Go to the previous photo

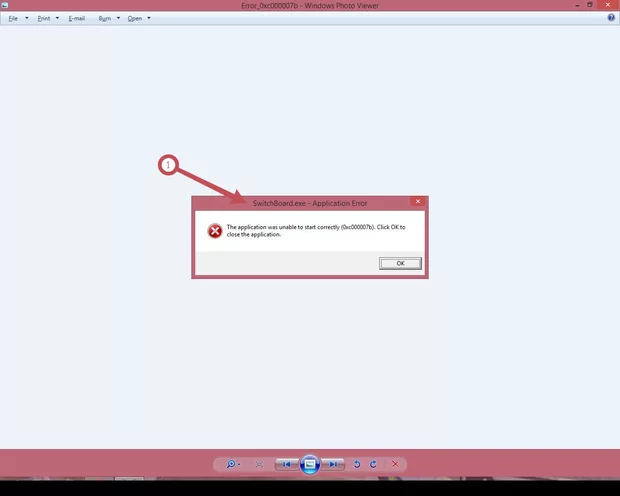[x=287, y=464]
